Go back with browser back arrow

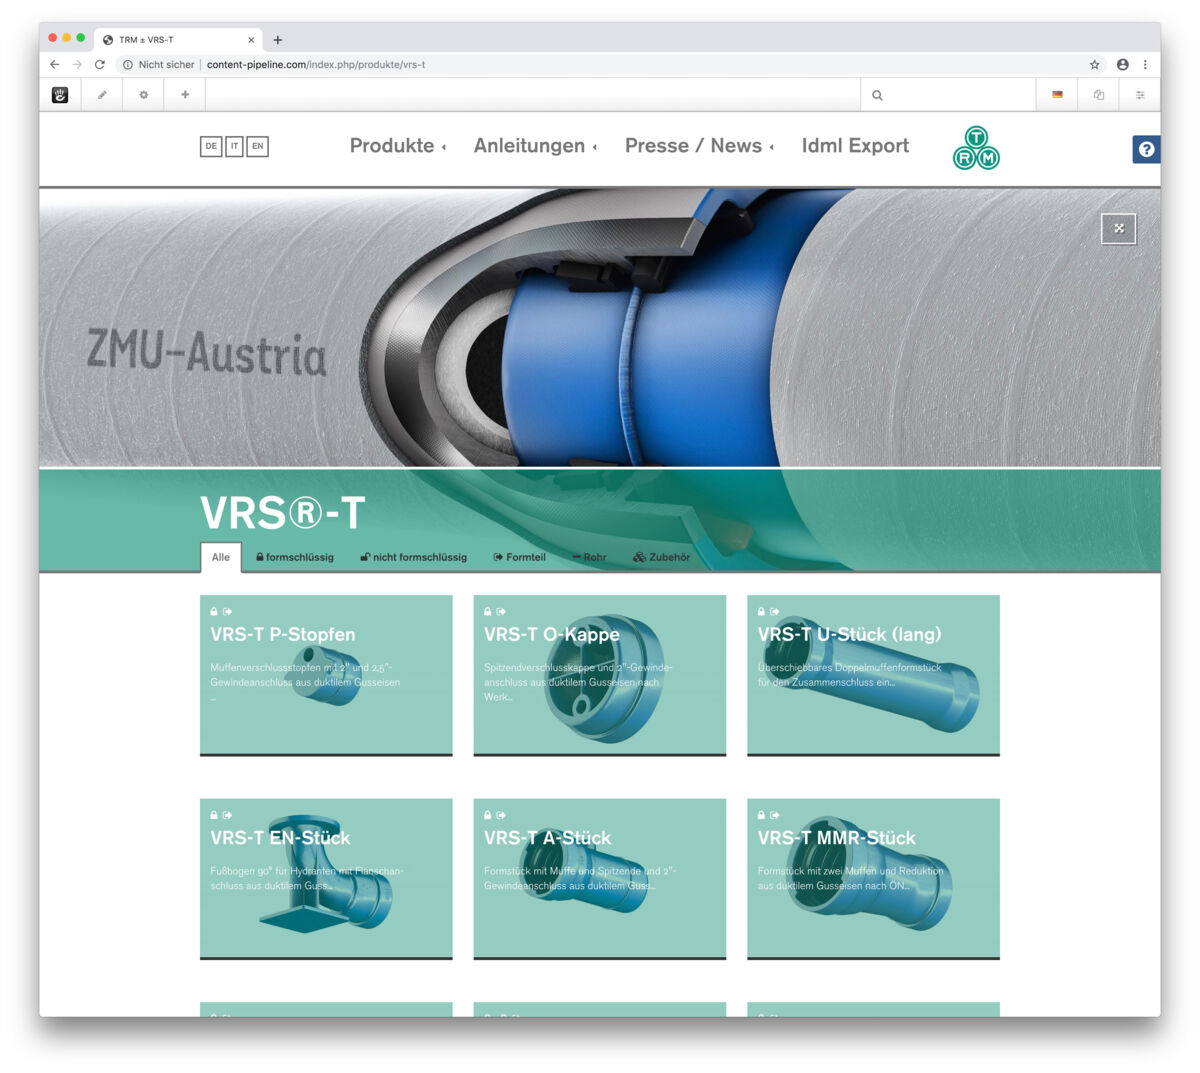click(x=54, y=64)
